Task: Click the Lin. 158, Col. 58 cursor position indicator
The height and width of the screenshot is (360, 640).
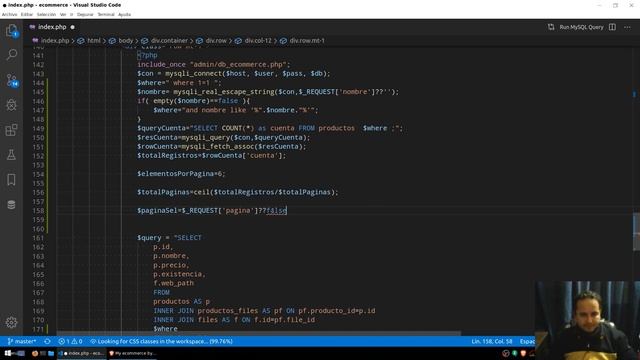Action: 492,341
